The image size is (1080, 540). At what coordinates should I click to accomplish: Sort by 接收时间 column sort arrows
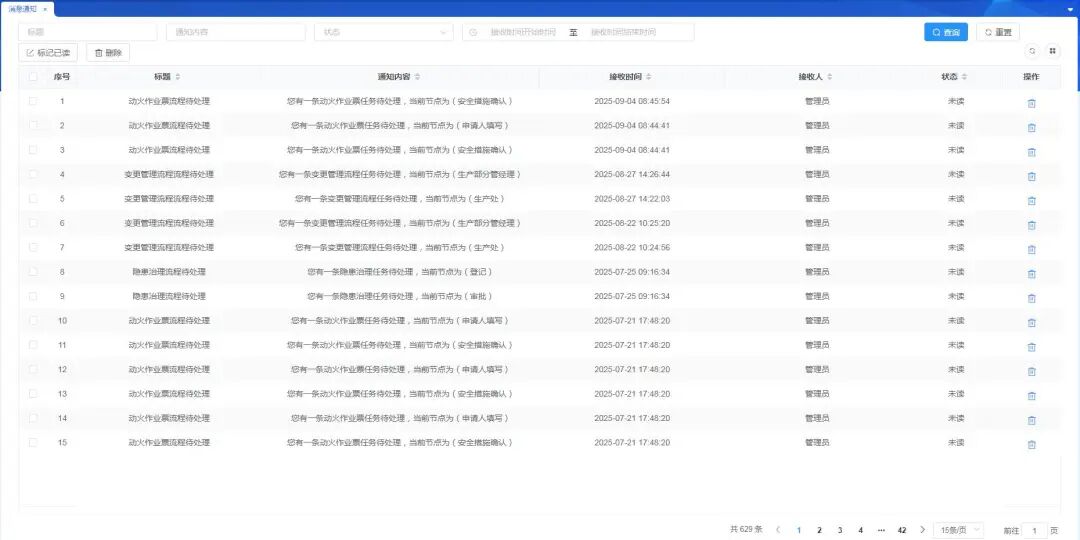click(x=650, y=77)
